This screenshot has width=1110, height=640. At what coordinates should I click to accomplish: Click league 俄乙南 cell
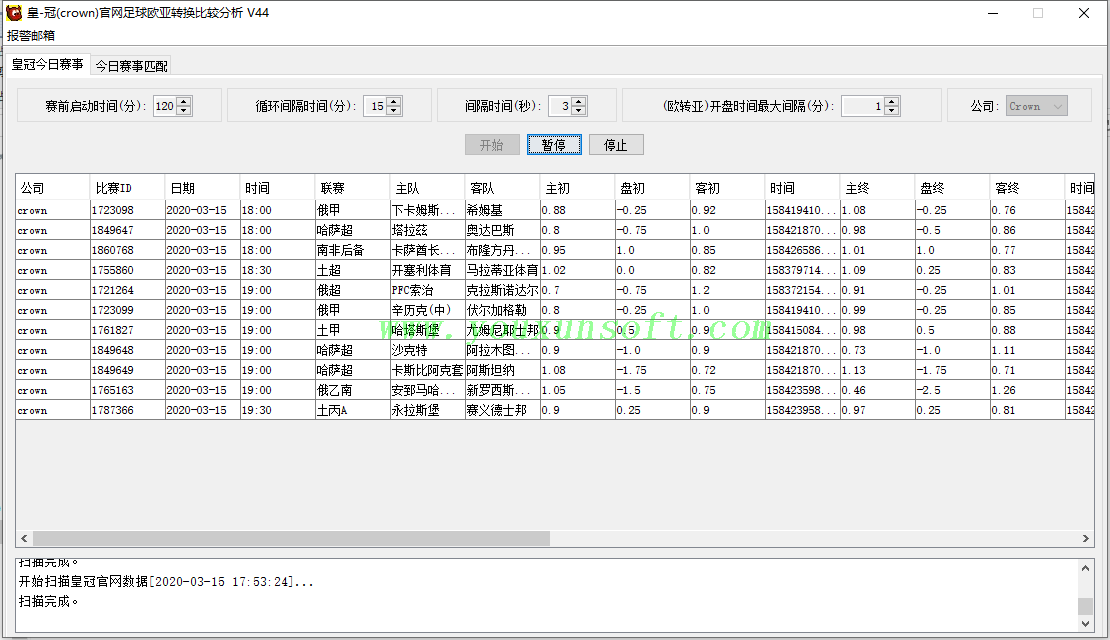click(x=353, y=390)
